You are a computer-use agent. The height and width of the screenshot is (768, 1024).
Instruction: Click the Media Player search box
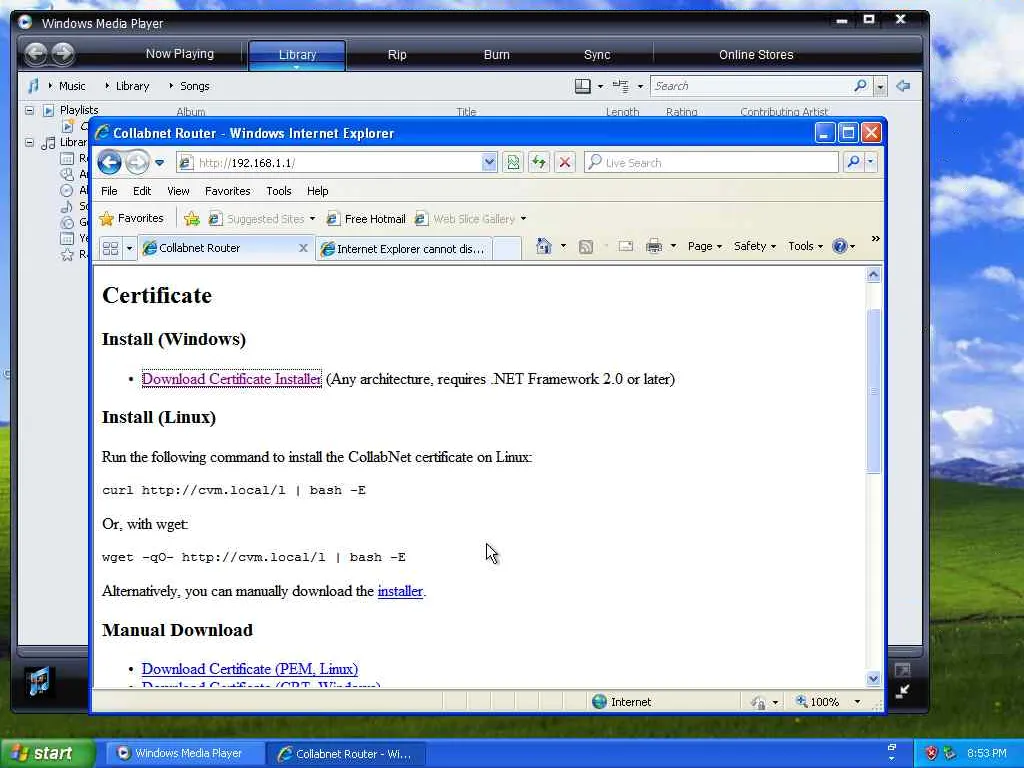751,86
